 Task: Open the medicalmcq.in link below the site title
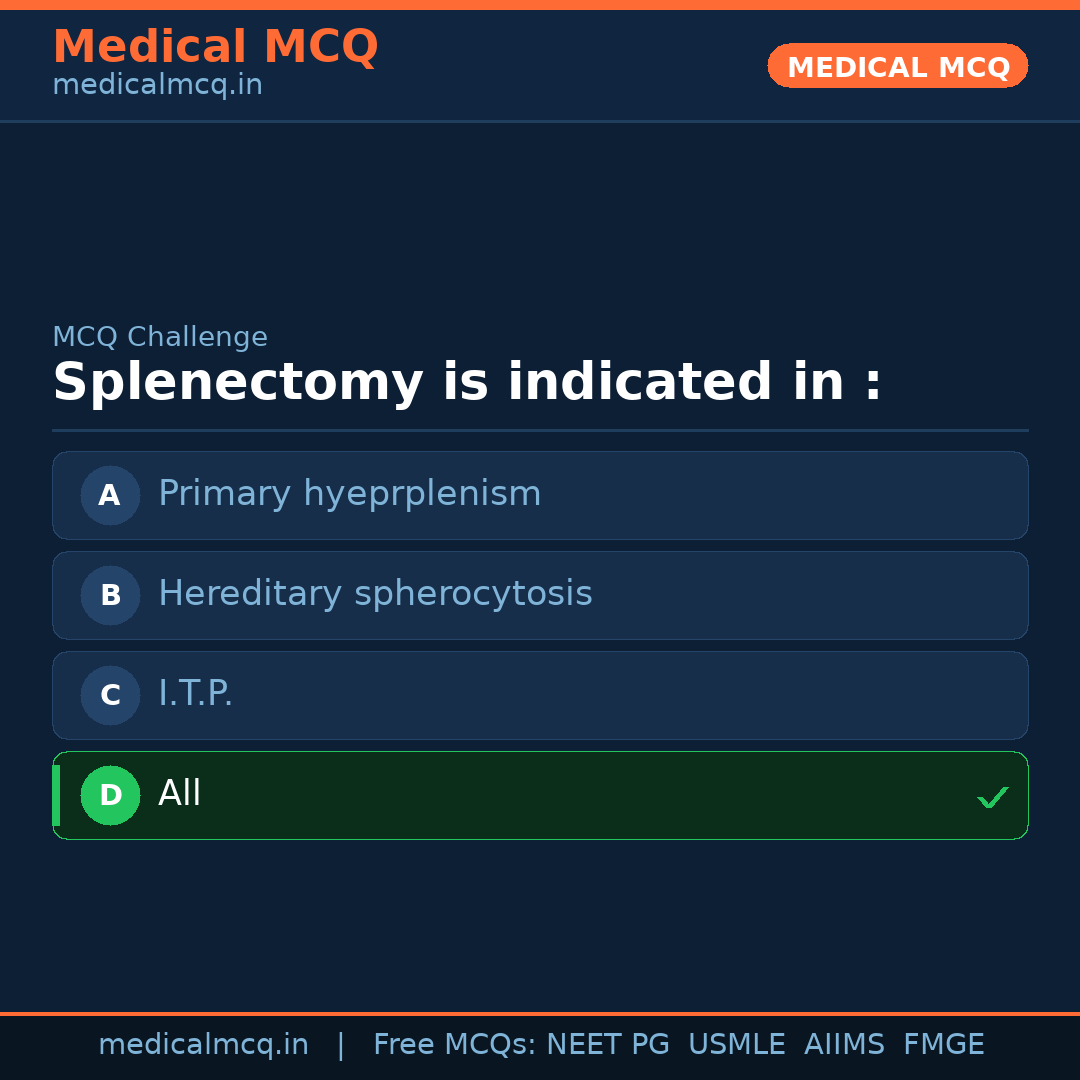157,85
